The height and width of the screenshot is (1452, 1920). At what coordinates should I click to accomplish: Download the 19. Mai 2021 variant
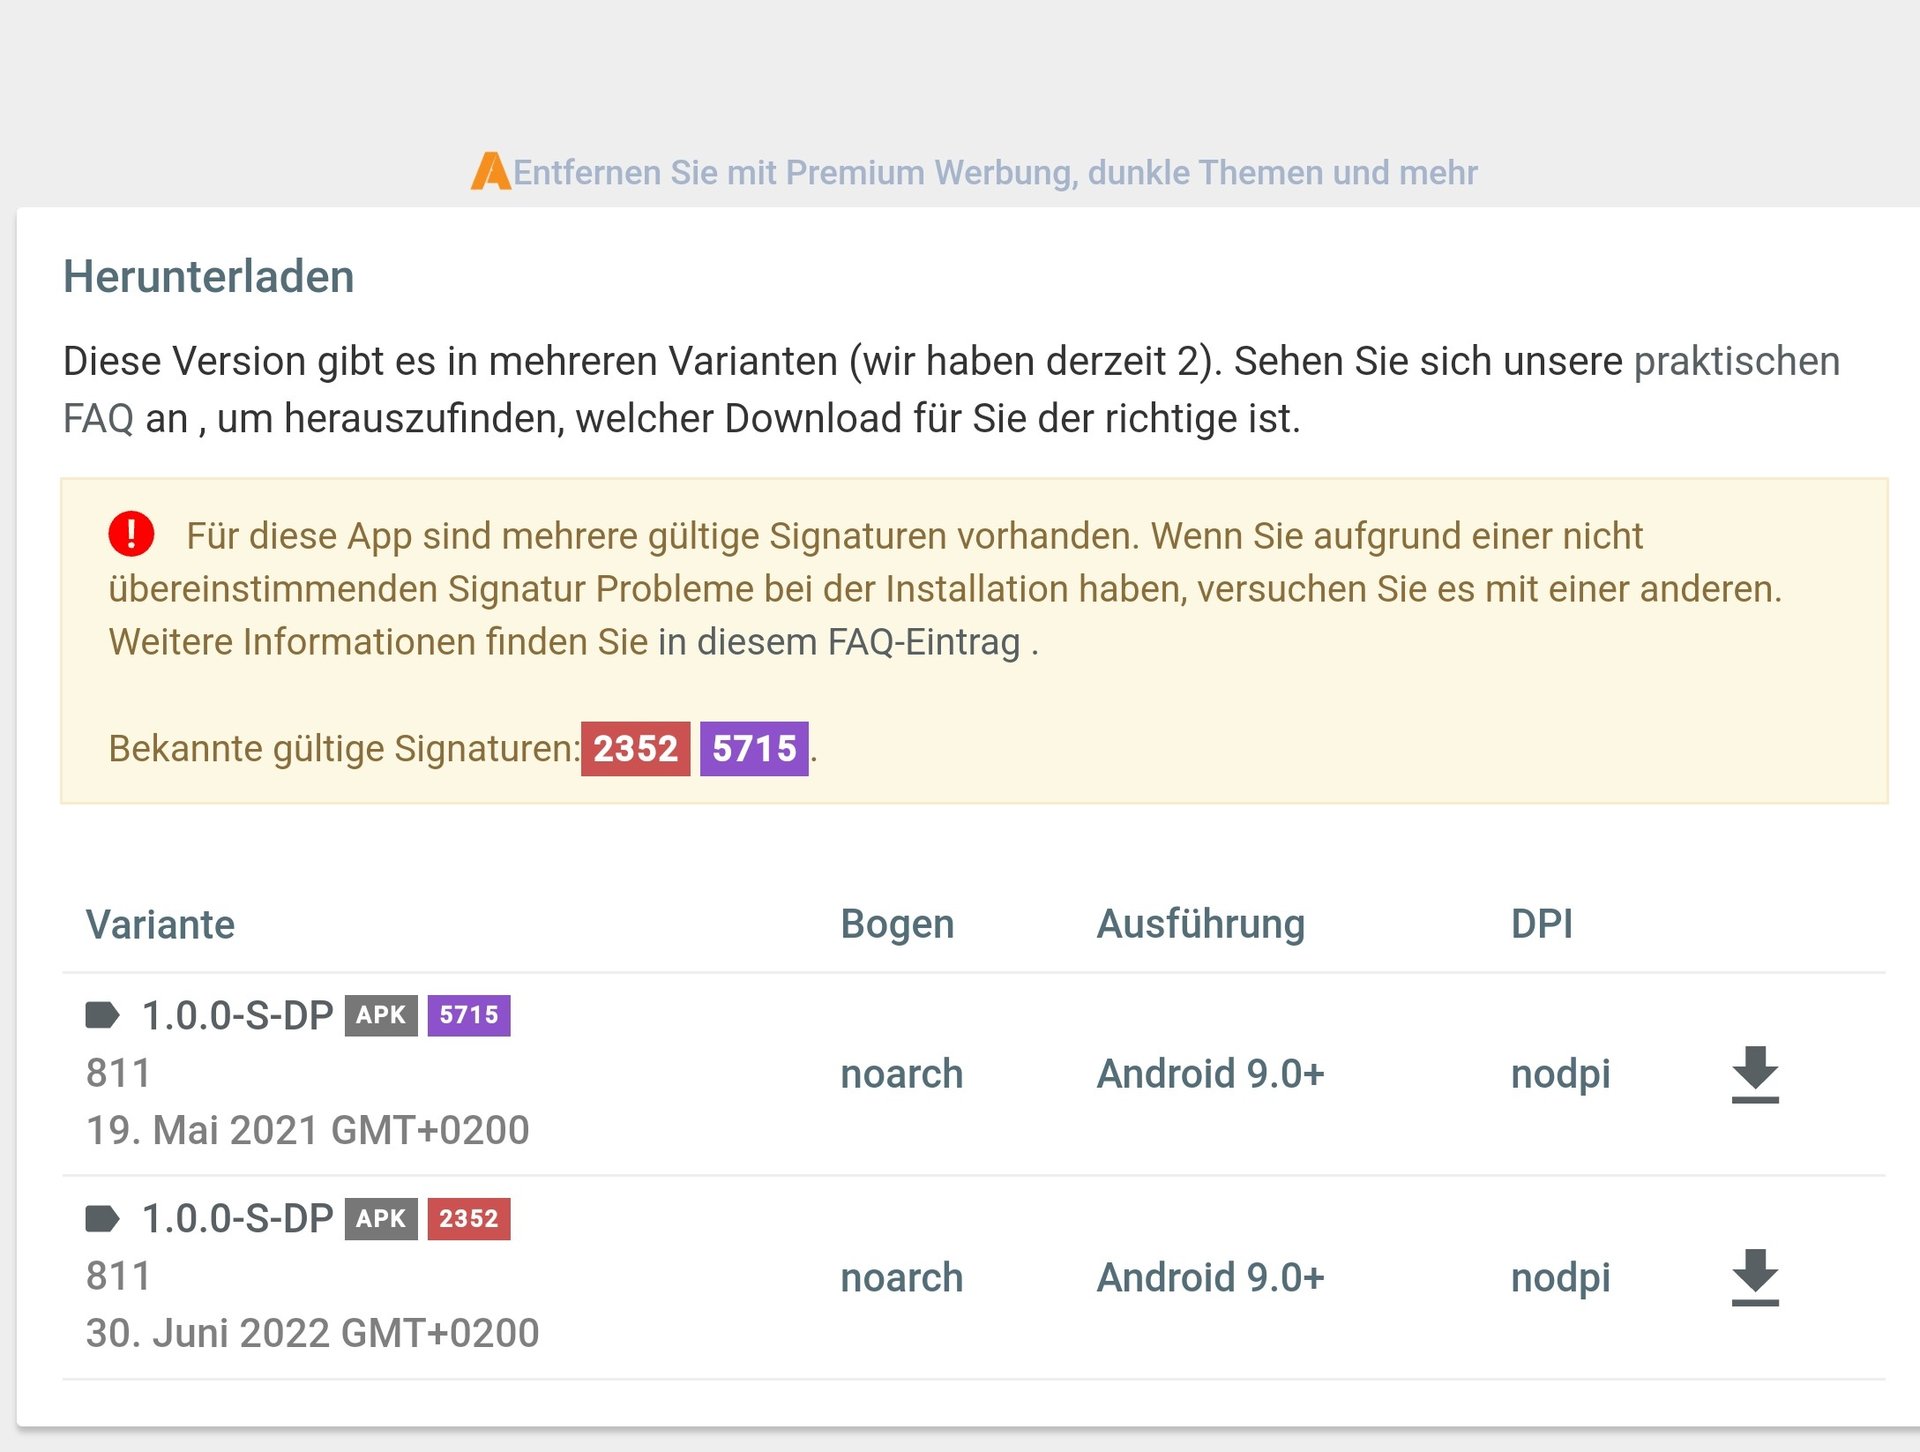(1754, 1074)
